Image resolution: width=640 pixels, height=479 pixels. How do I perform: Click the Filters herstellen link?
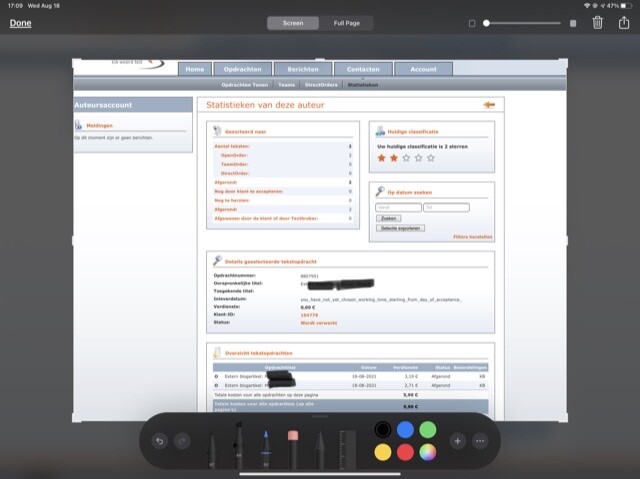[473, 237]
